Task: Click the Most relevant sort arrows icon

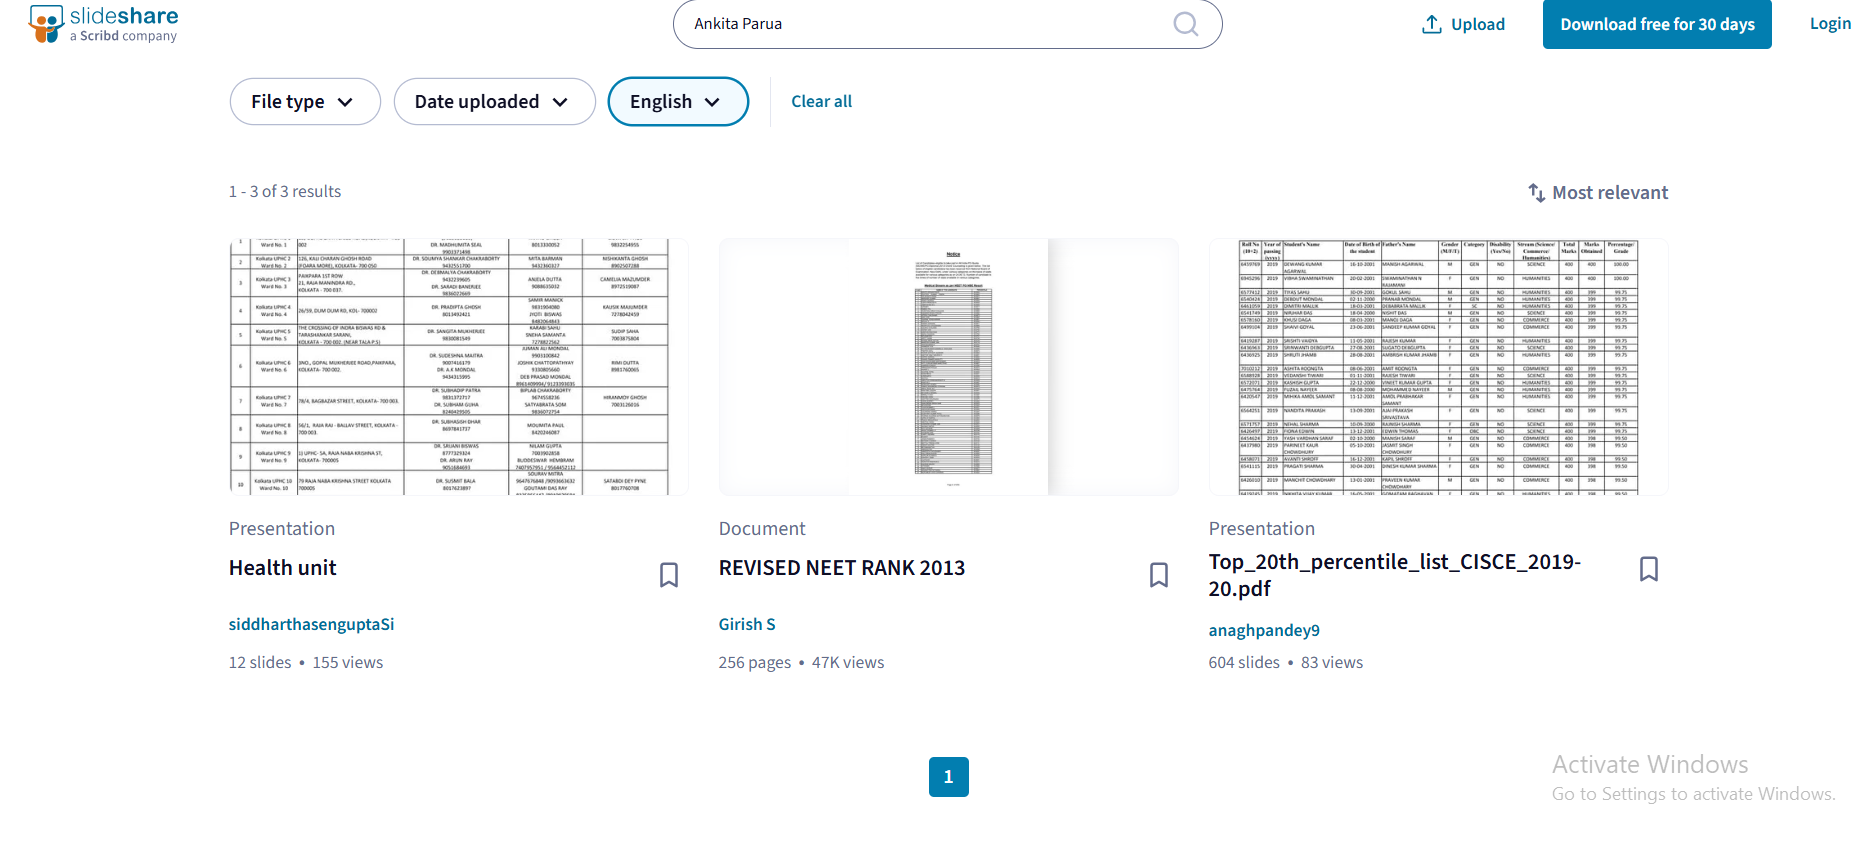Action: click(x=1536, y=192)
